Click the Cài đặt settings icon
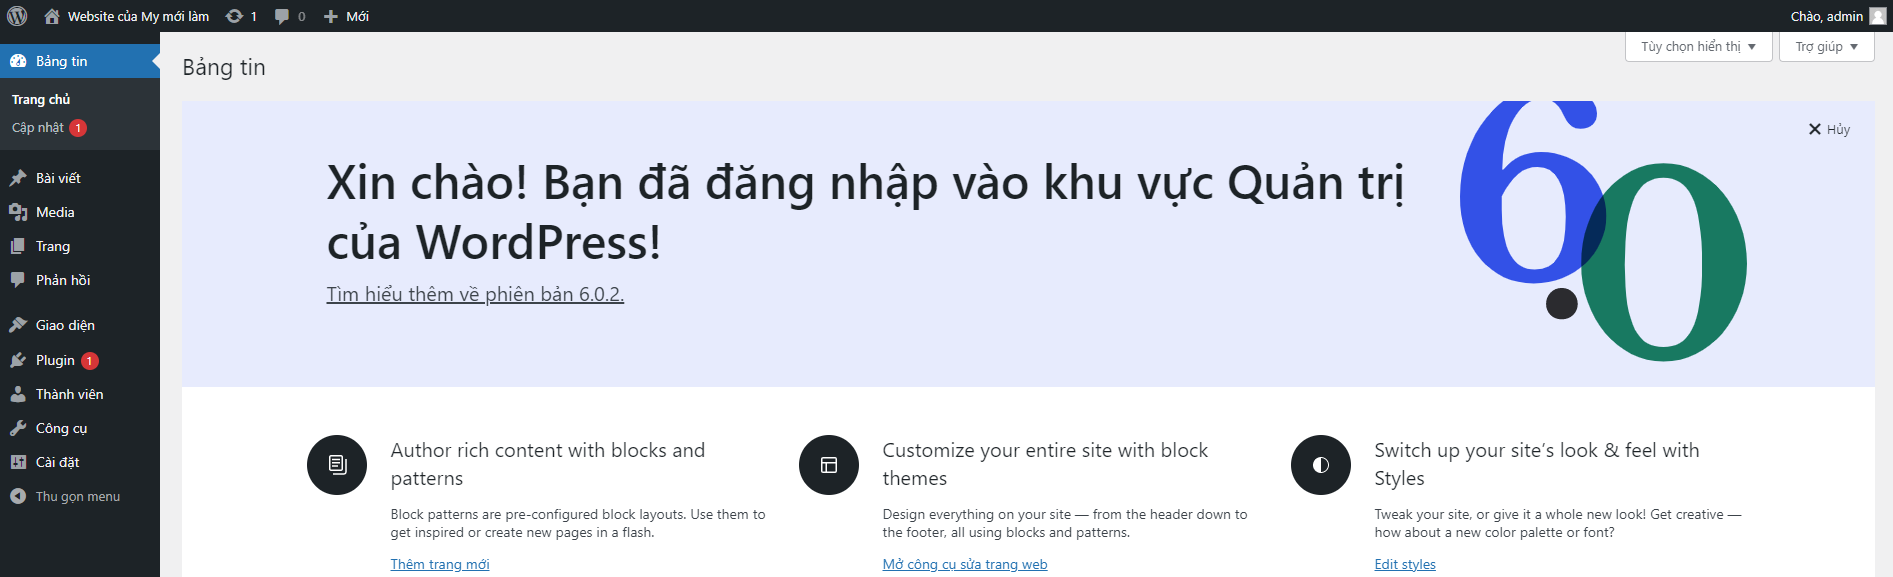This screenshot has width=1893, height=577. [x=18, y=462]
